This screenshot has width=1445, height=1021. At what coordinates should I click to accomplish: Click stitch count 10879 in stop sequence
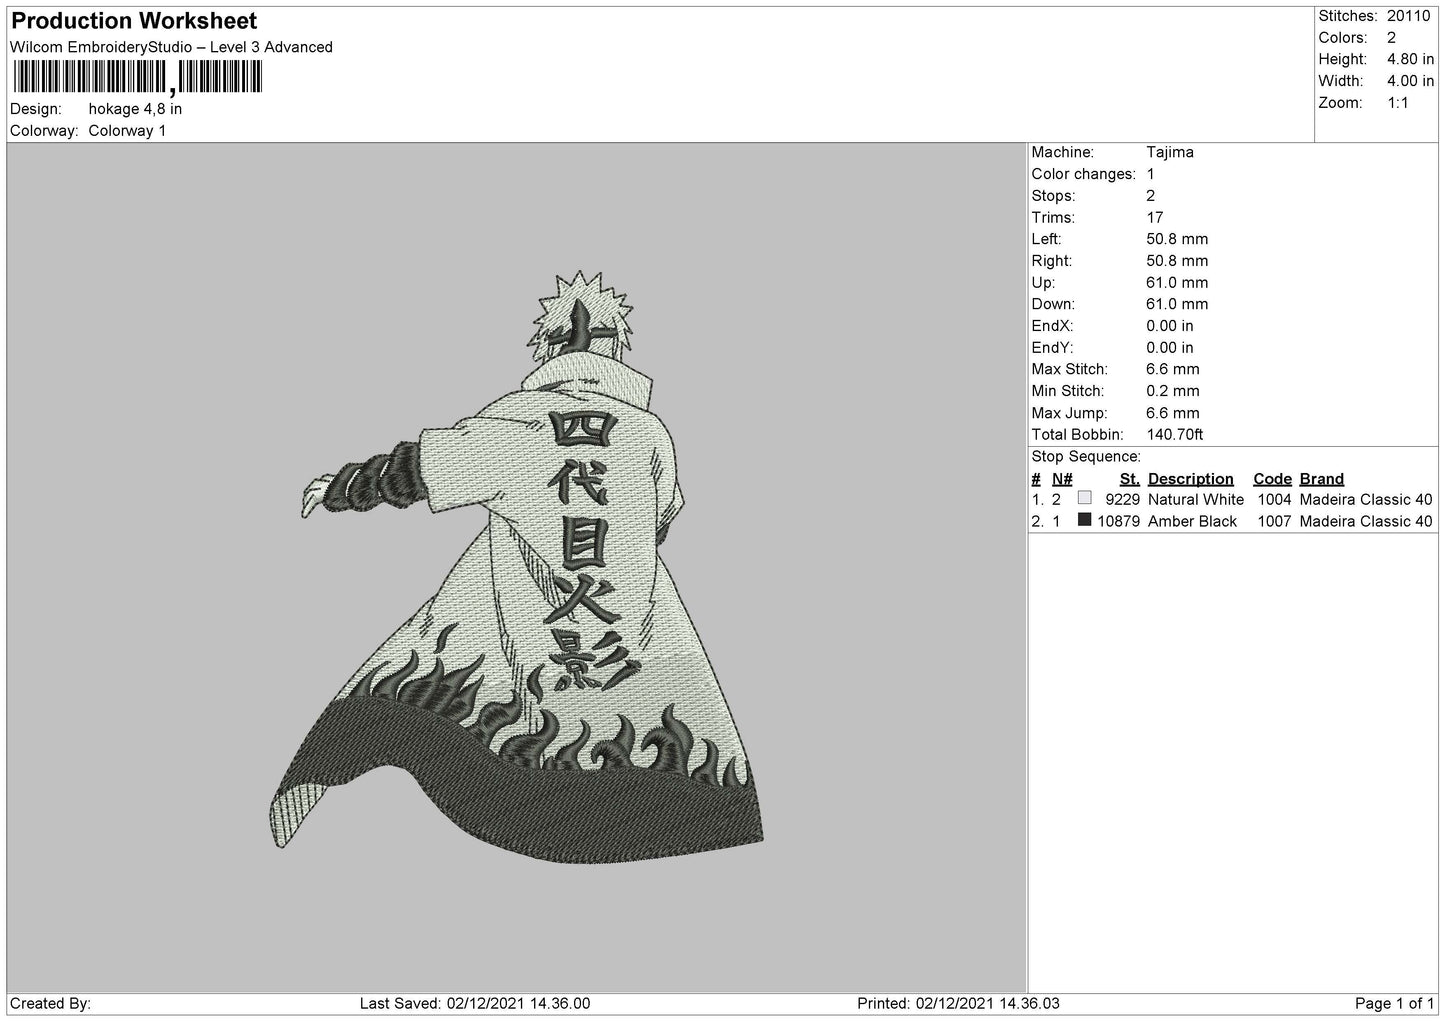tap(1119, 521)
